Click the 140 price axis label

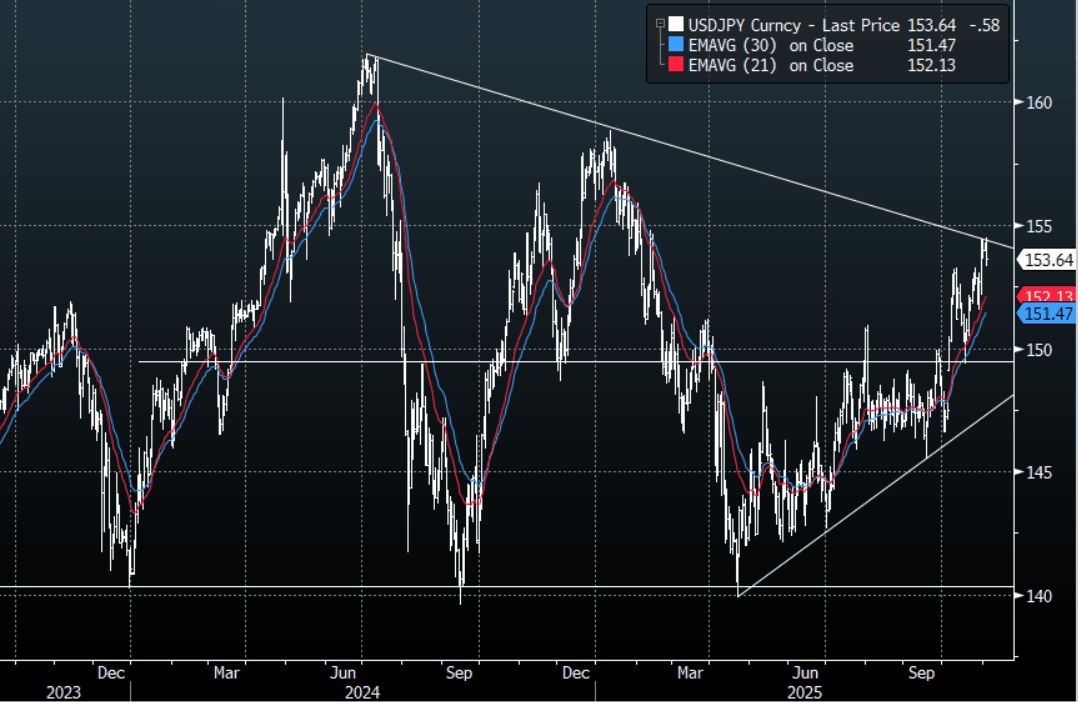[x=1039, y=596]
